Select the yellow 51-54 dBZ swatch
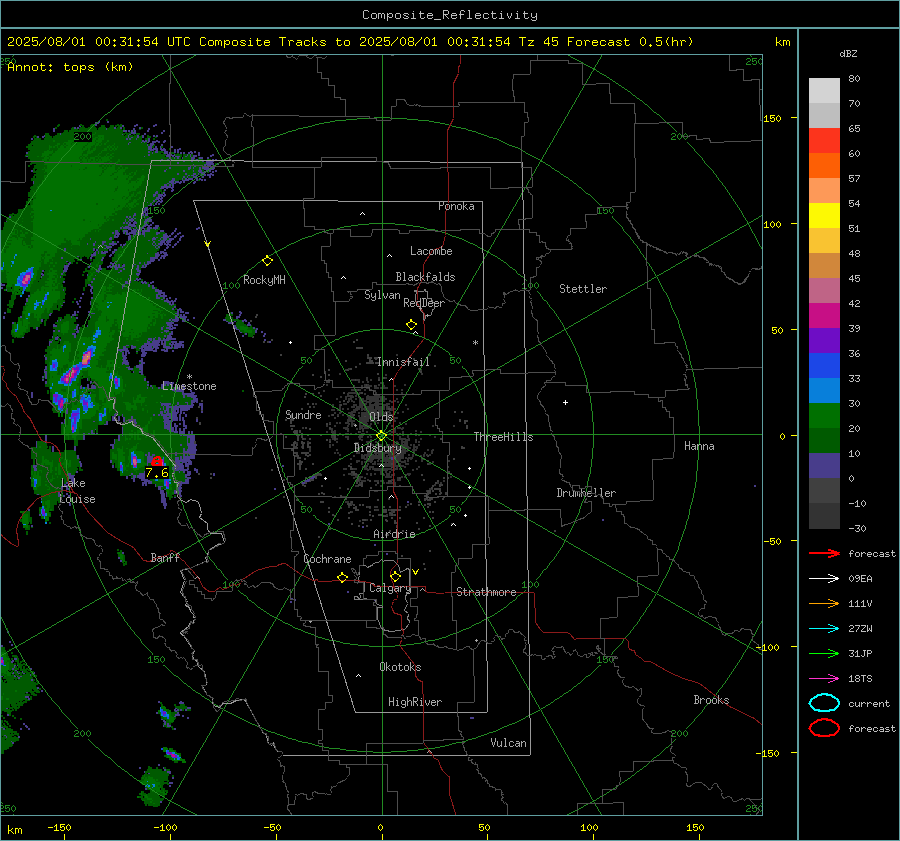 coord(824,216)
